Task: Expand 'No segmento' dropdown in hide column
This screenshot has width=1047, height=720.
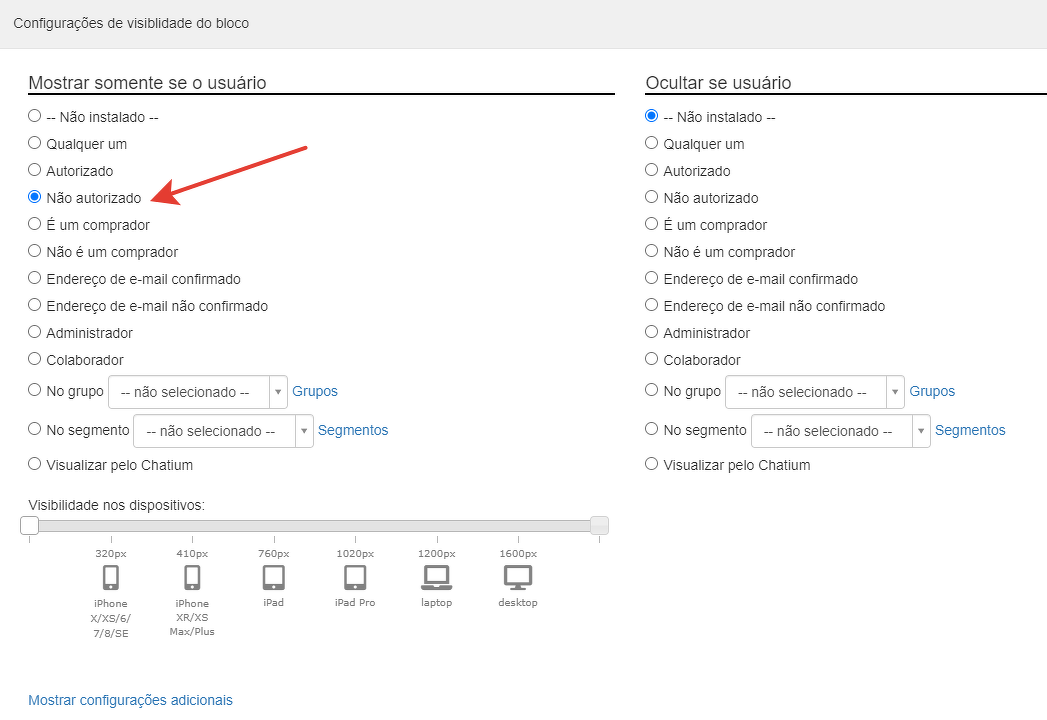Action: click(840, 431)
